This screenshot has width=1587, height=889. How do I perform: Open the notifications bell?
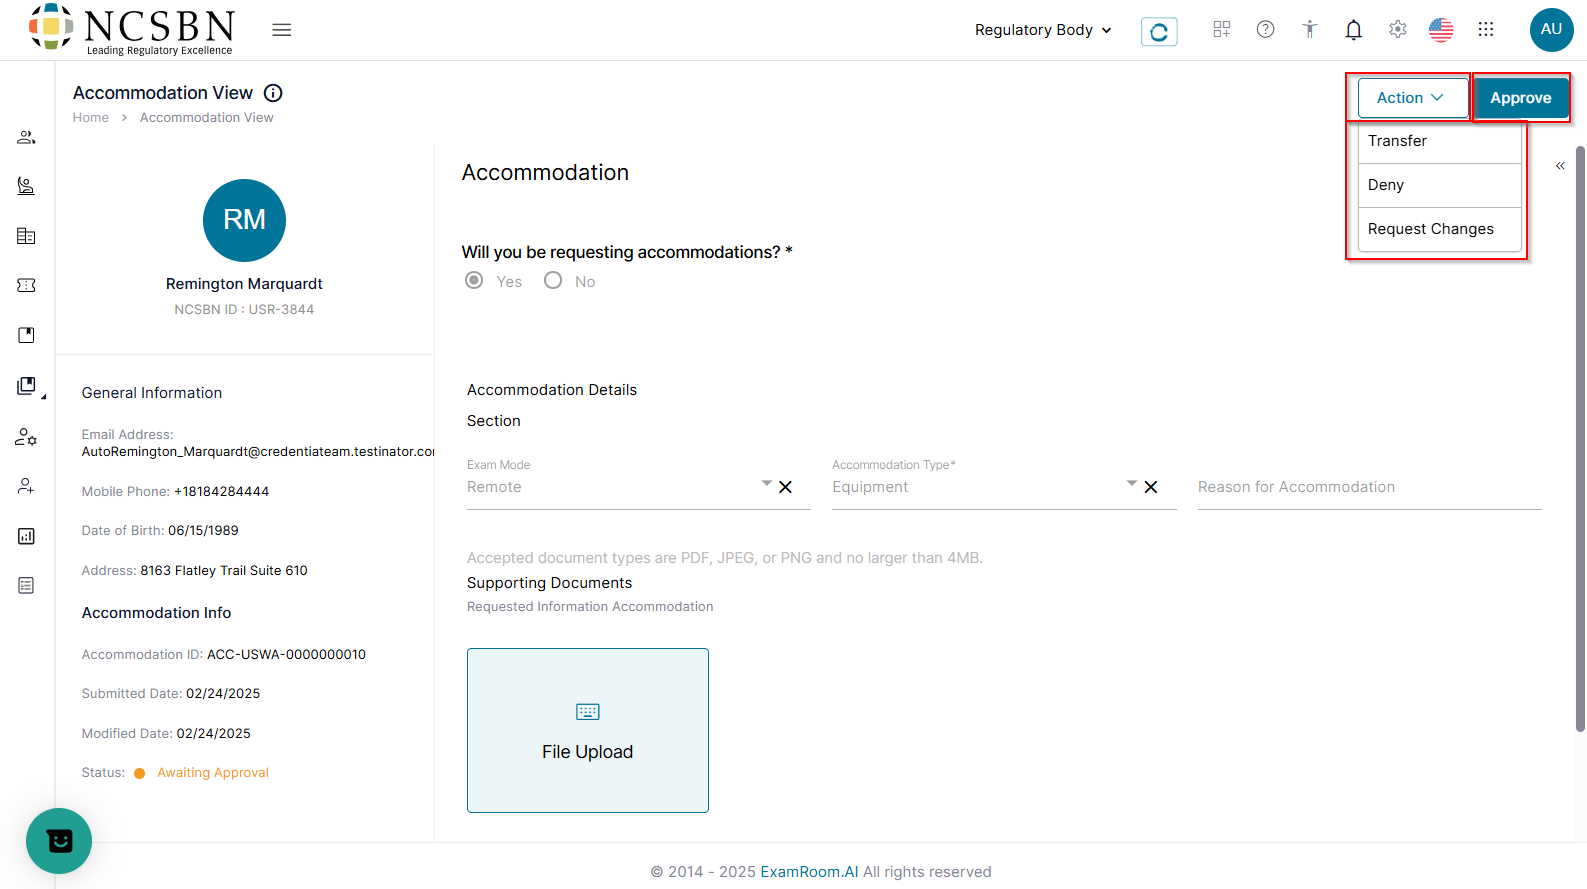pos(1353,30)
